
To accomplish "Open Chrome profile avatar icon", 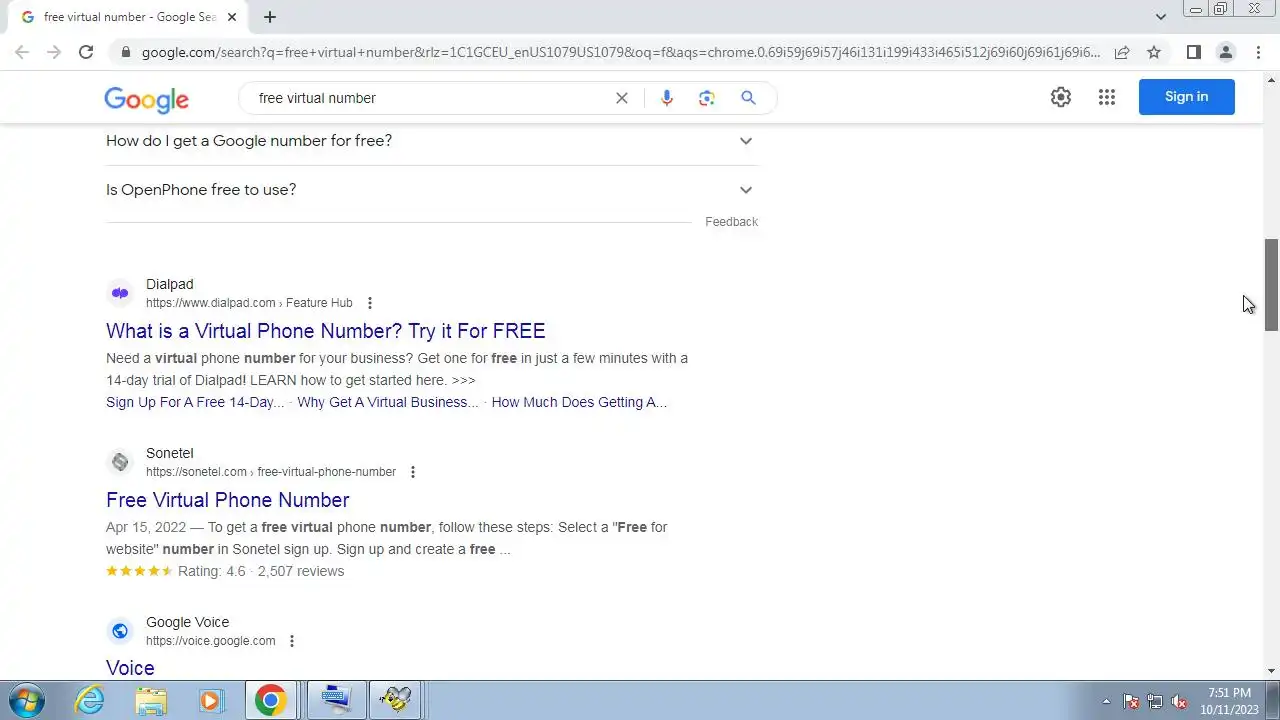I will click(1225, 52).
